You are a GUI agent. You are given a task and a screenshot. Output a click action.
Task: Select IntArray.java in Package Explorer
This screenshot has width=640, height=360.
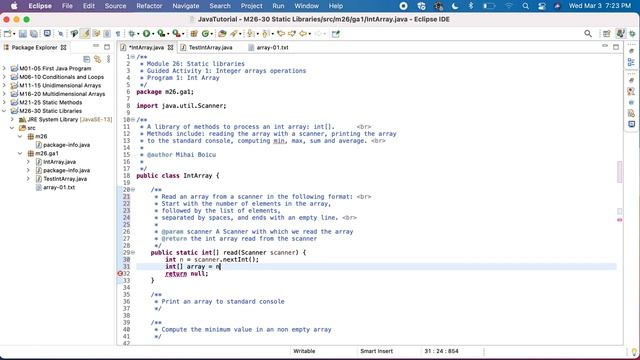click(x=59, y=162)
